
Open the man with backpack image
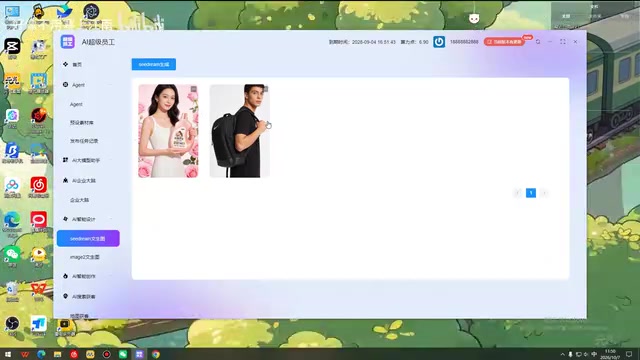click(x=240, y=131)
